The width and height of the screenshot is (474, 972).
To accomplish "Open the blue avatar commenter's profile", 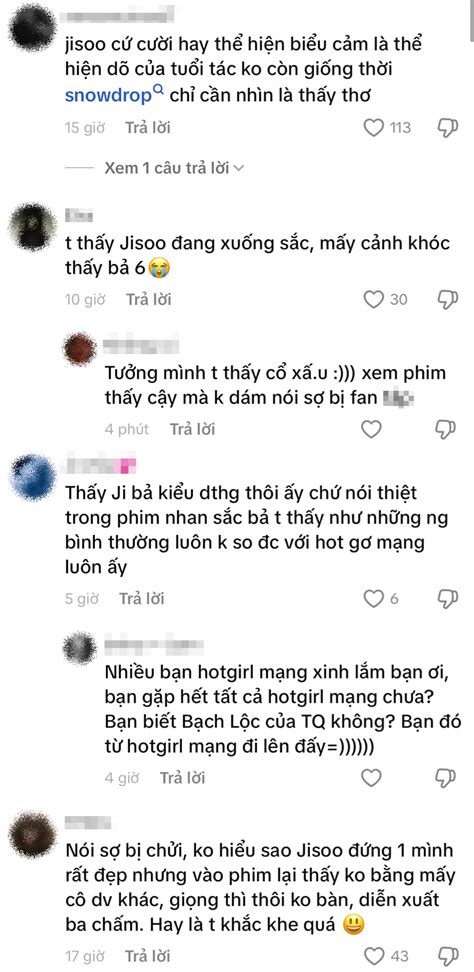I will tap(33, 477).
